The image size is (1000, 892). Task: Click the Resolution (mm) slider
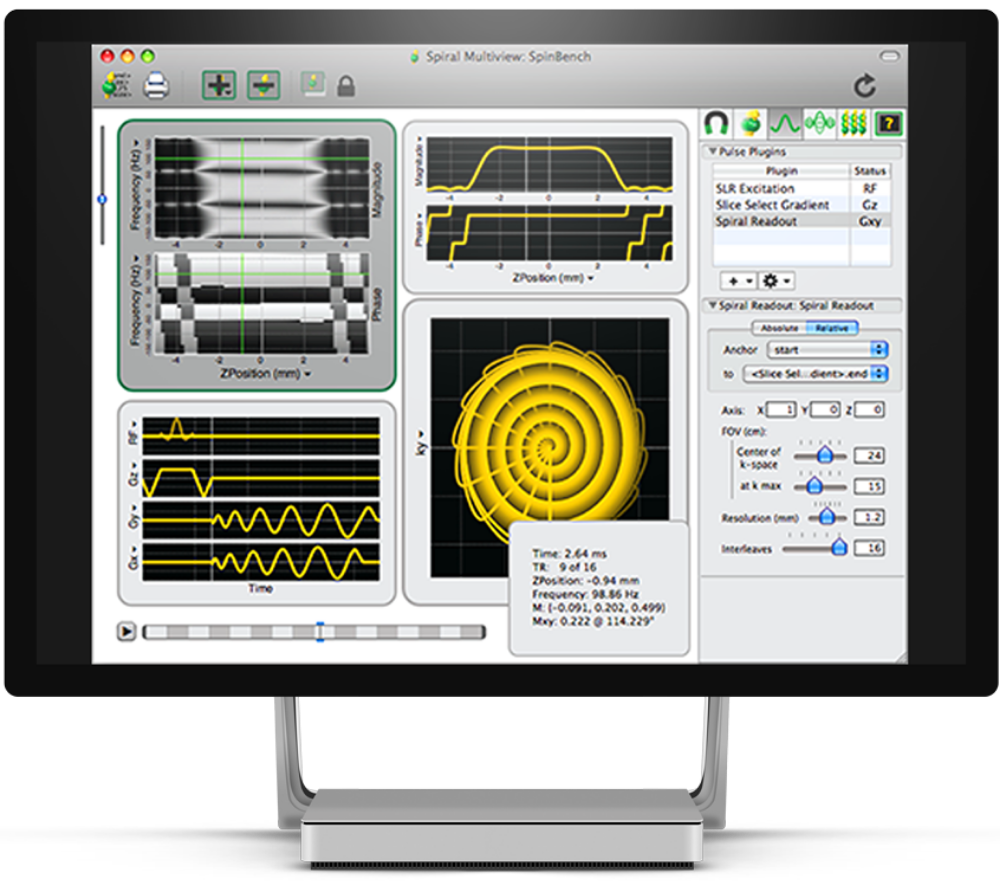coord(827,516)
